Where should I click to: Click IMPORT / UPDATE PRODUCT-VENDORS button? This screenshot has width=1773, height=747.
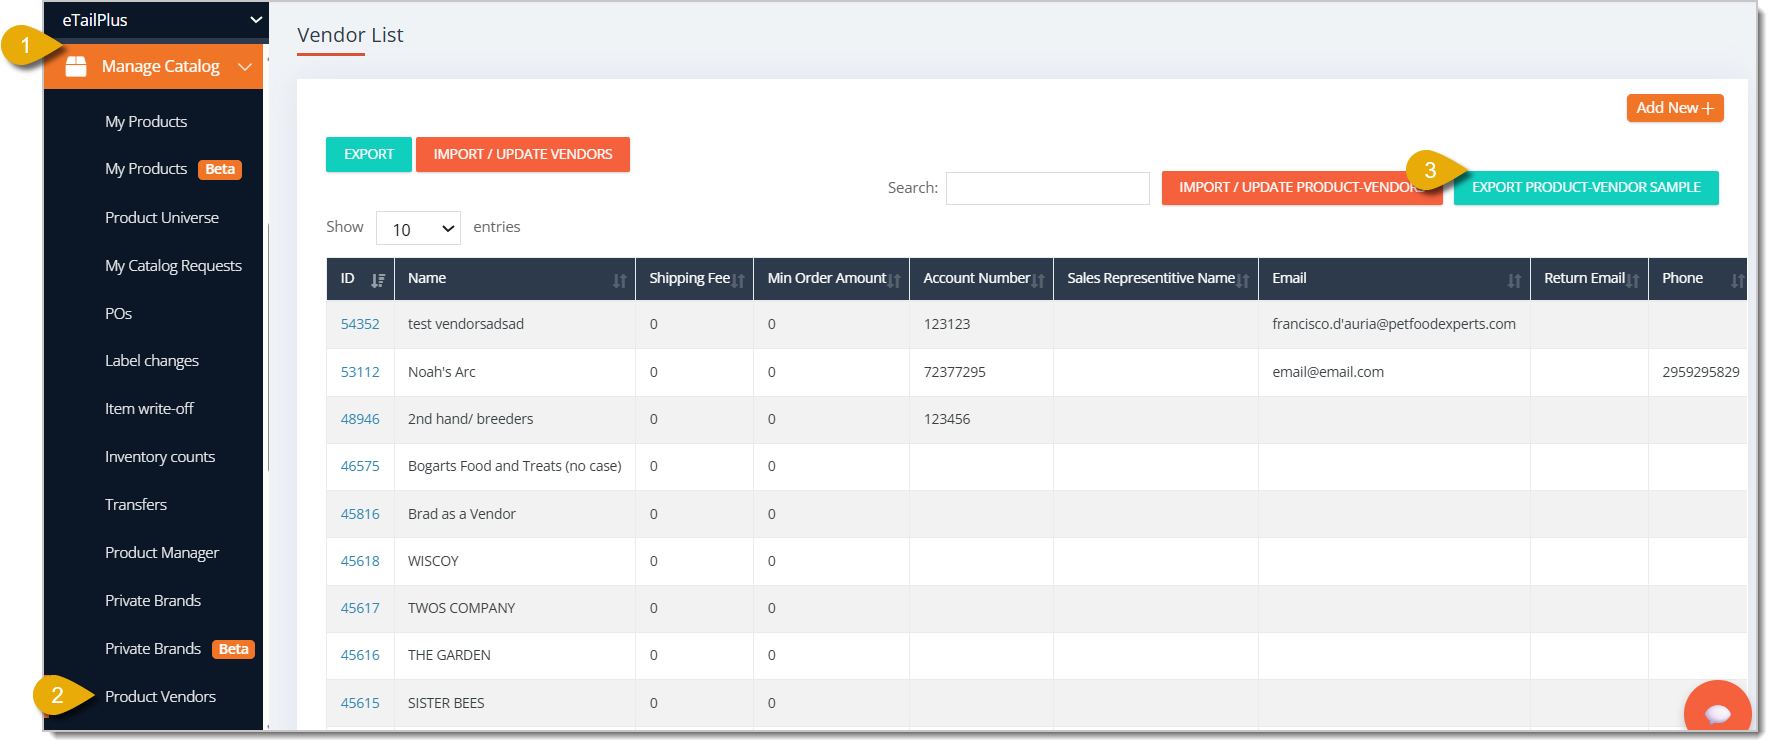click(x=1302, y=188)
